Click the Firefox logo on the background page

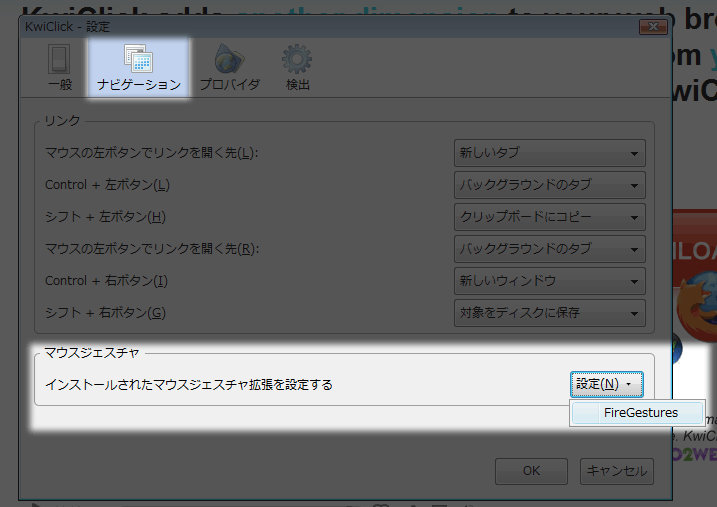pos(697,305)
